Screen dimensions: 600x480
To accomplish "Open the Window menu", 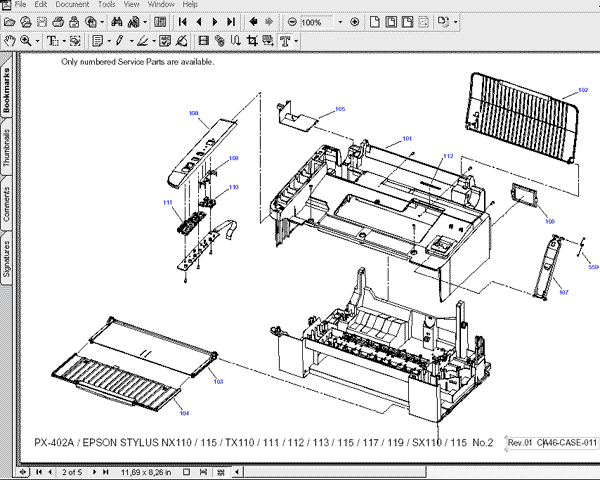I will pos(161,4).
